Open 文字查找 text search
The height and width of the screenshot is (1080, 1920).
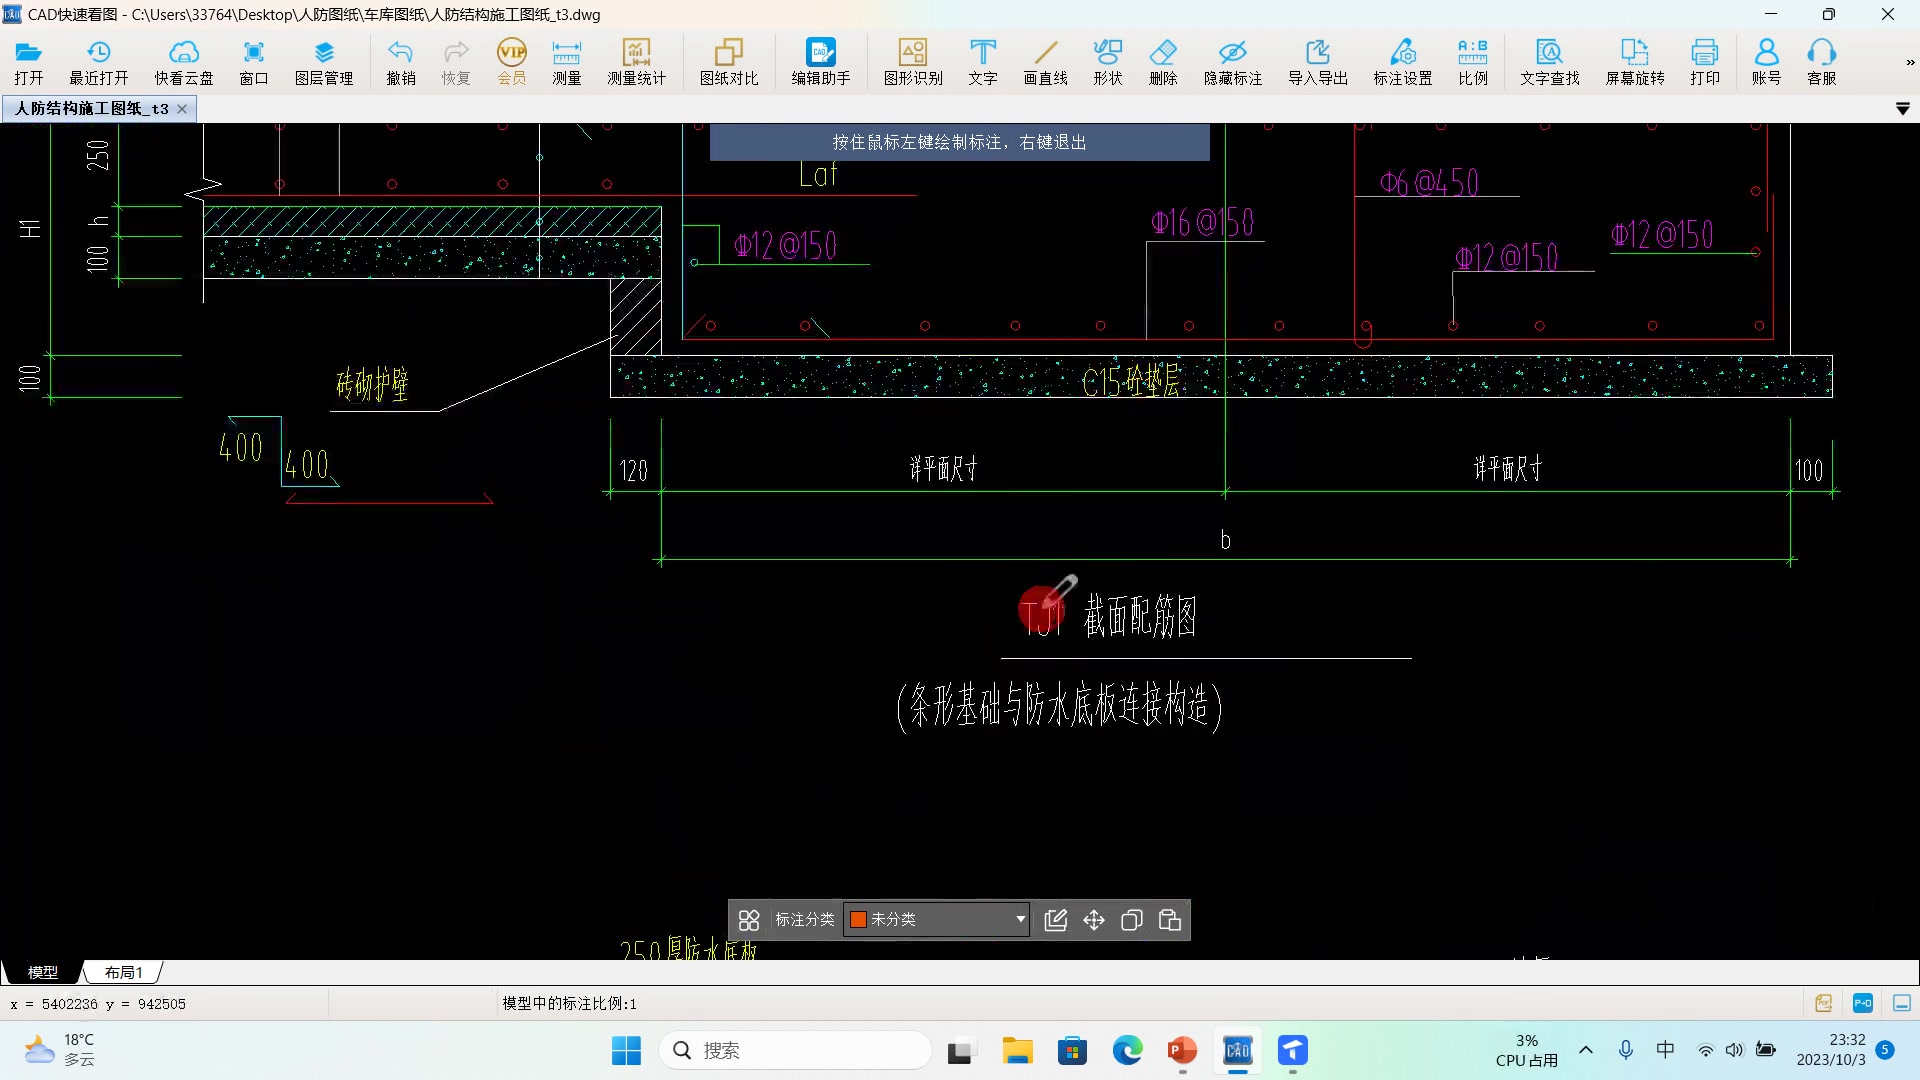pos(1549,62)
